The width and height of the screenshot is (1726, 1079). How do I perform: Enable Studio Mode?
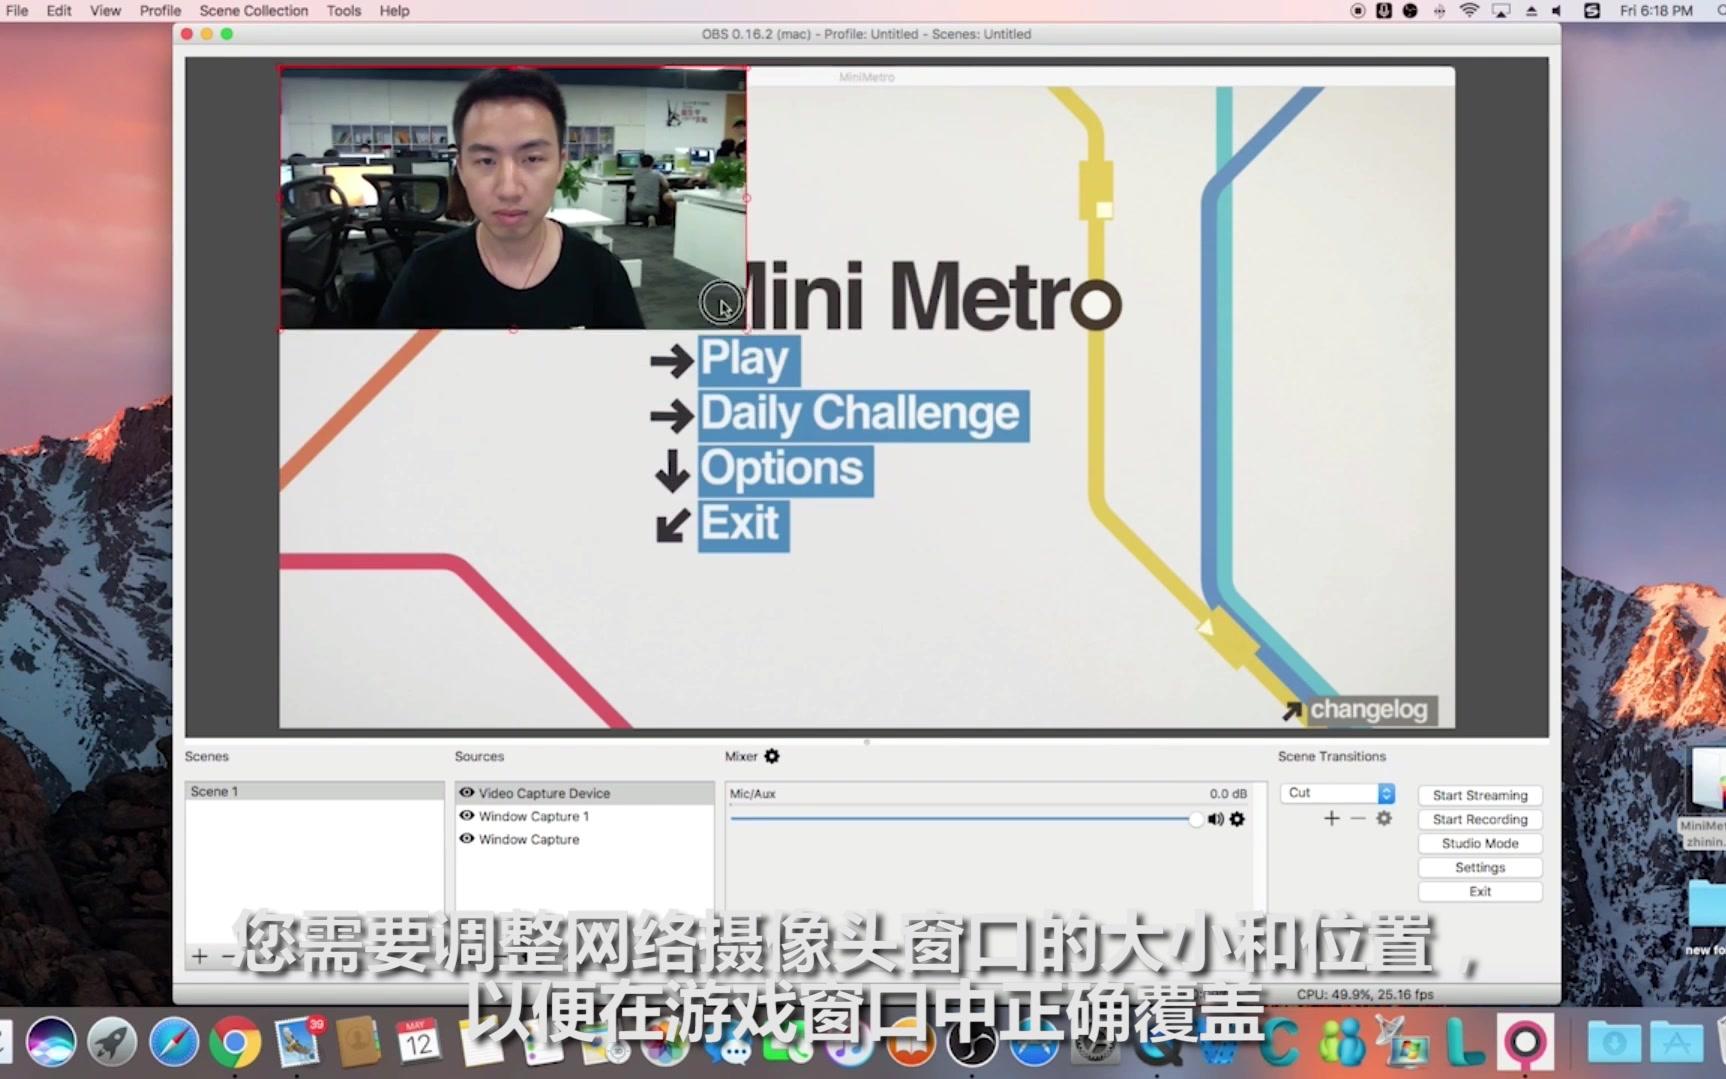point(1480,843)
